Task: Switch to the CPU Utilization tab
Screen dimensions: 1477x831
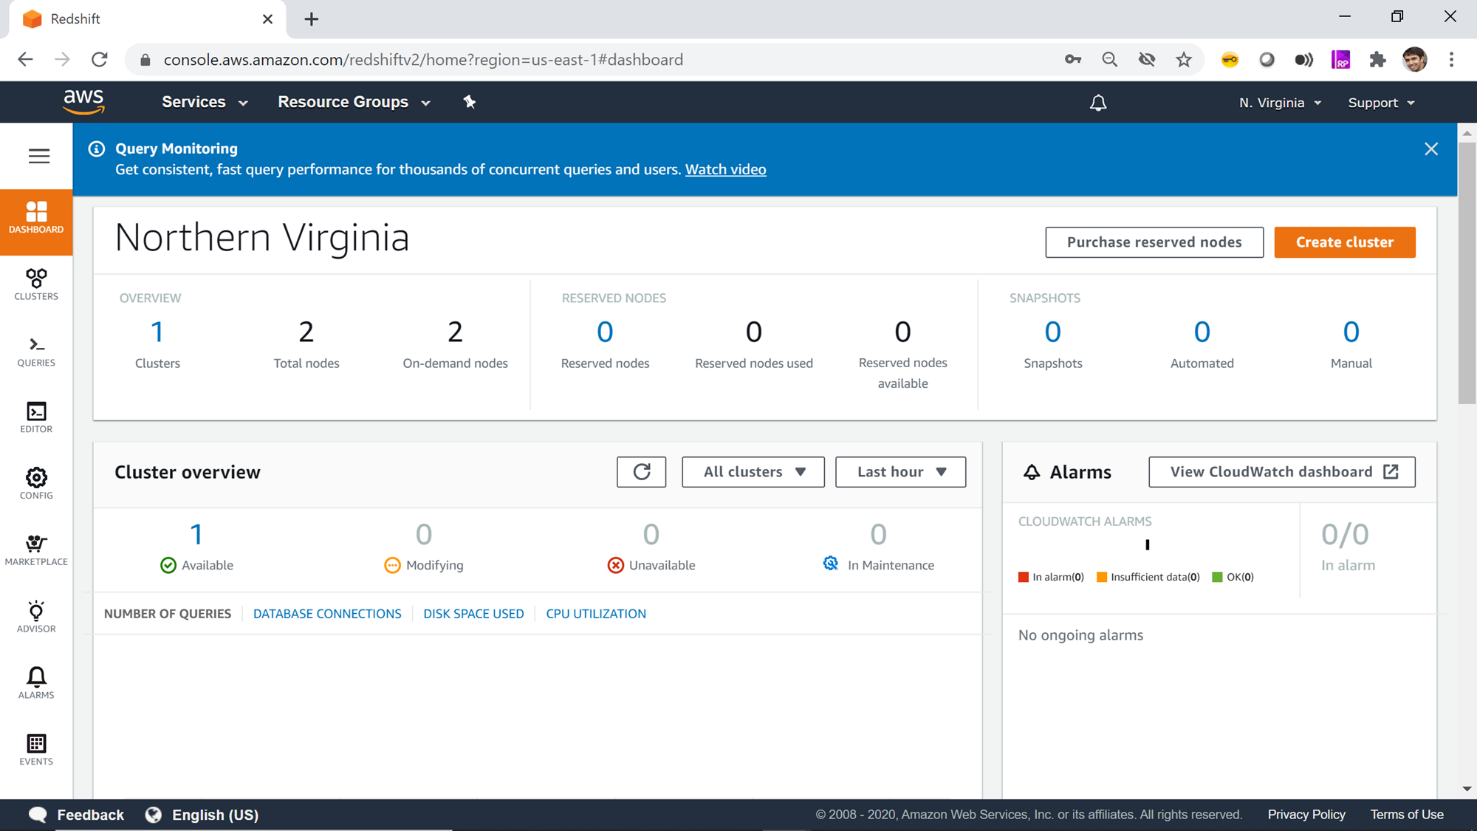Action: (596, 614)
